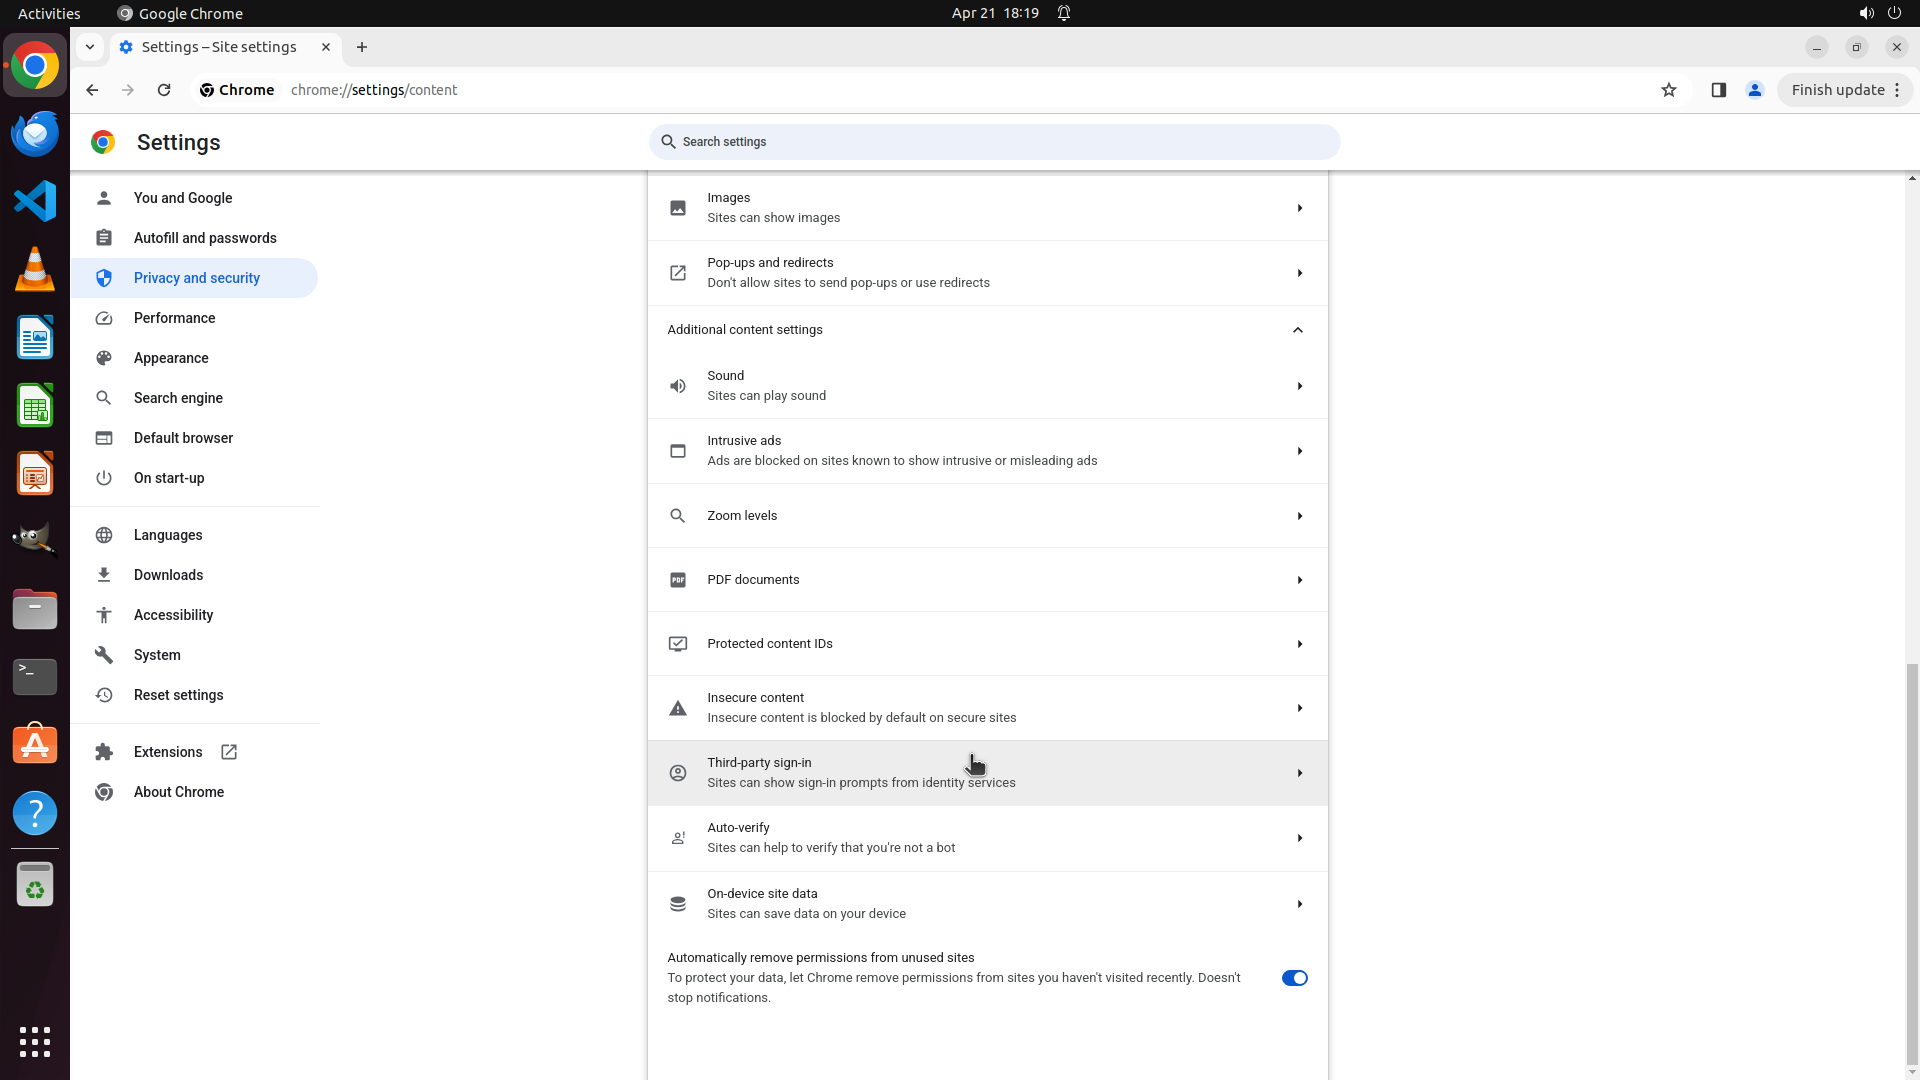Screen dimensions: 1920x1080
Task: Toggle automatically remove permissions switch
Action: click(1294, 978)
